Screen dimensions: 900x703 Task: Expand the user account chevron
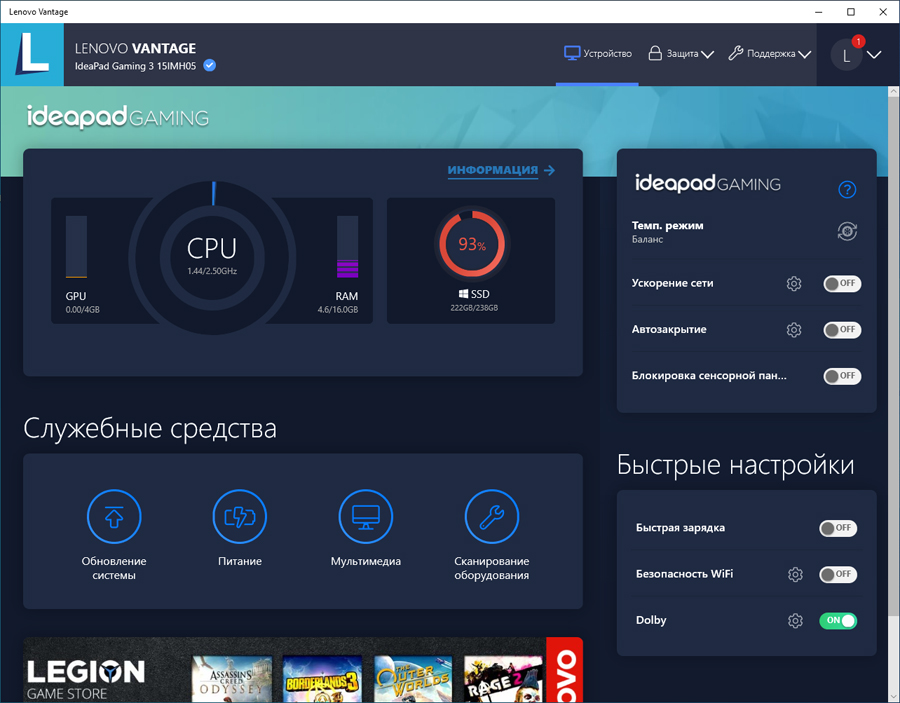point(874,55)
